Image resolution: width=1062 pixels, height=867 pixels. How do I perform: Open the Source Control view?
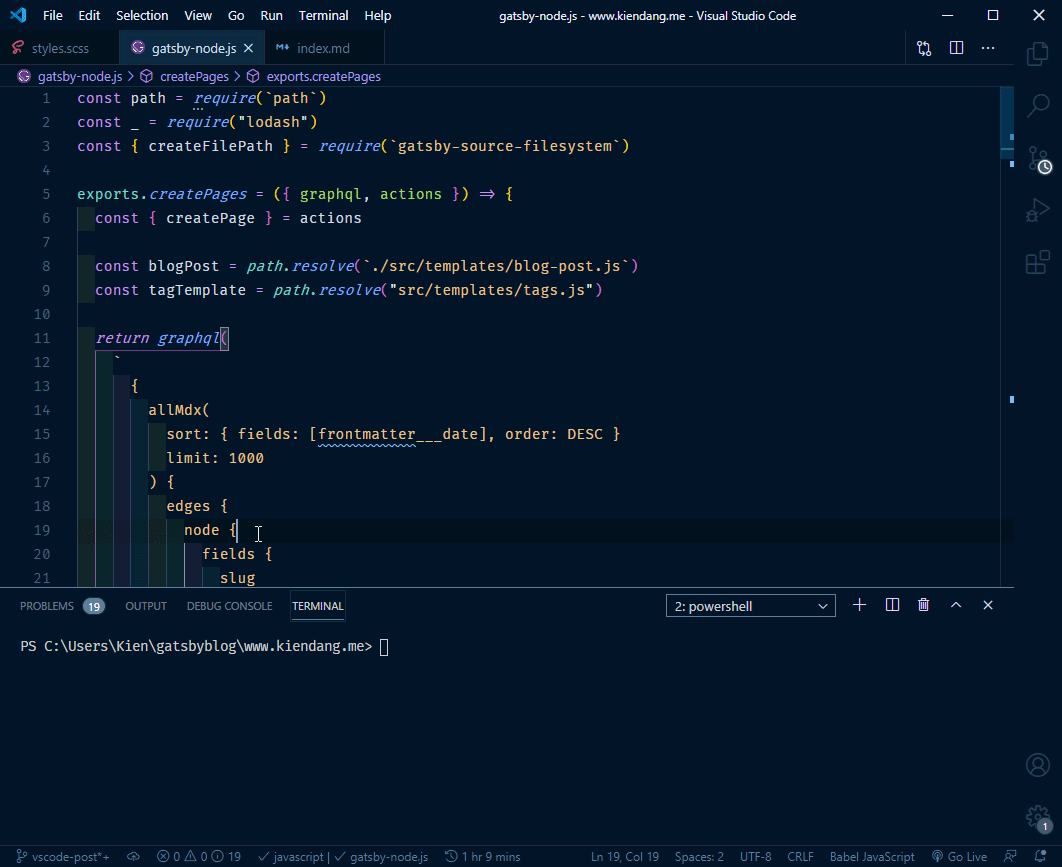(x=1038, y=159)
